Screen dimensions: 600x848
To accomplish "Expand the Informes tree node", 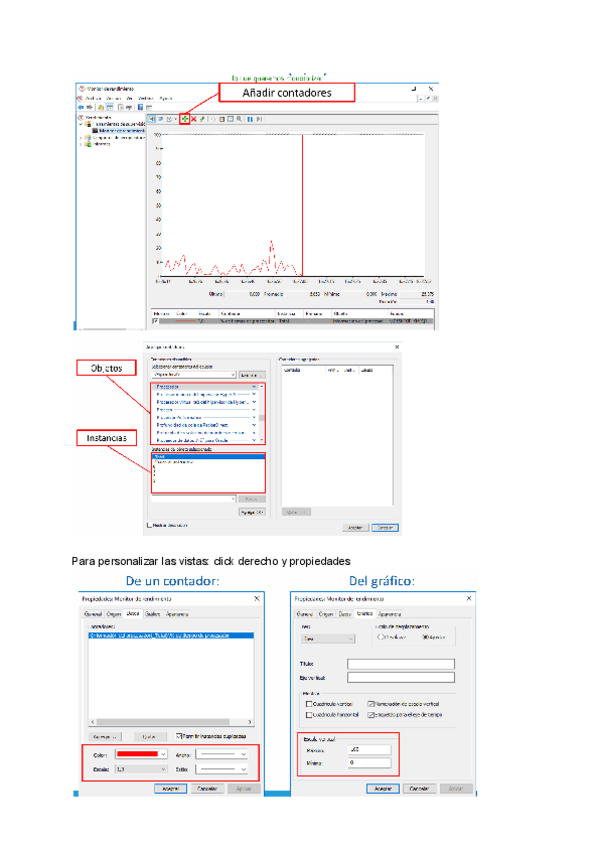I will [81, 144].
